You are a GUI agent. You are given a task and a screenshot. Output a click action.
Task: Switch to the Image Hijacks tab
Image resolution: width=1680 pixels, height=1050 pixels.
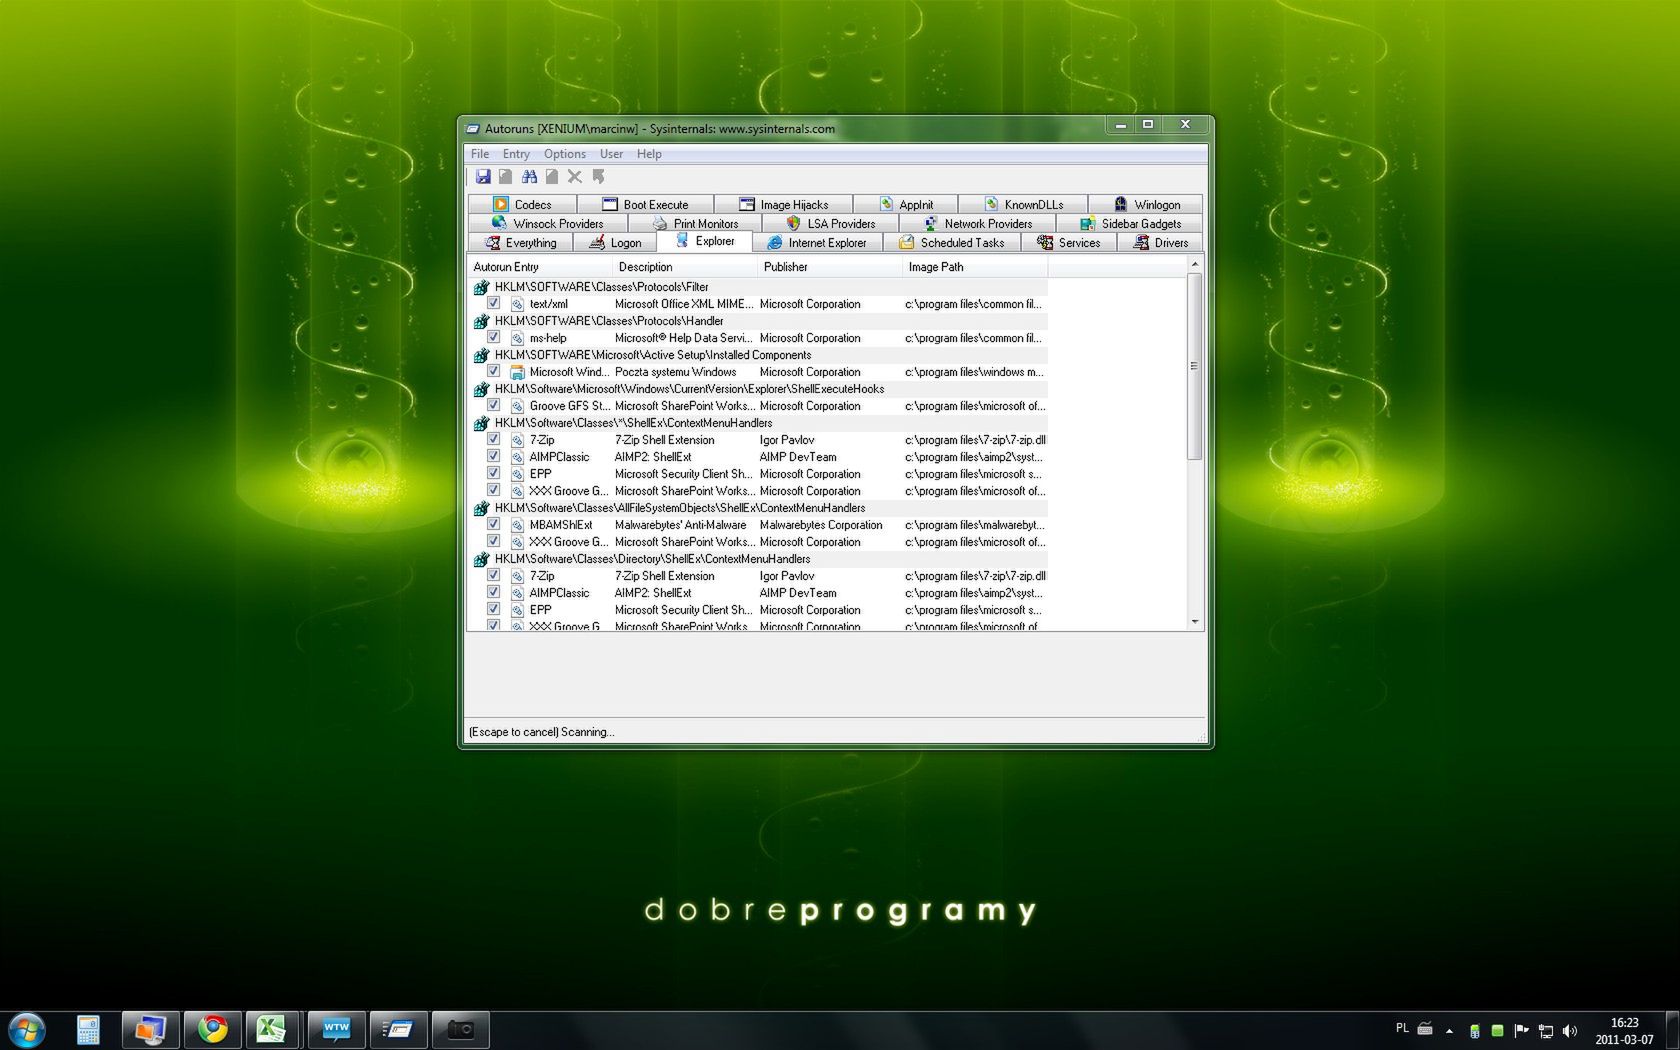[x=783, y=204]
